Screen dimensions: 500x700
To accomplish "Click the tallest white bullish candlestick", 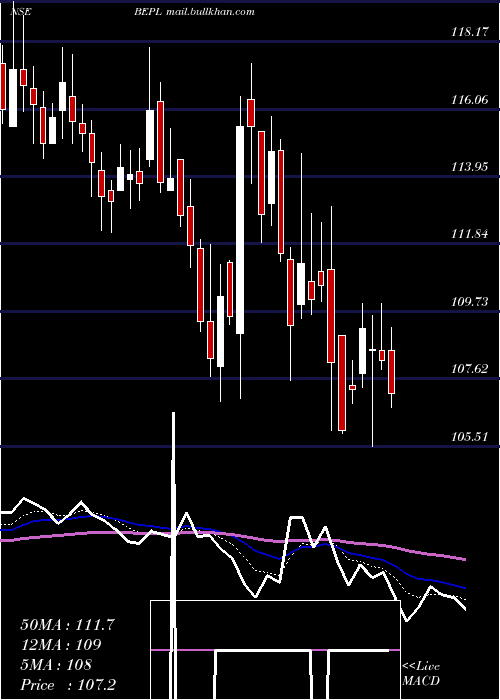I will [x=240, y=230].
